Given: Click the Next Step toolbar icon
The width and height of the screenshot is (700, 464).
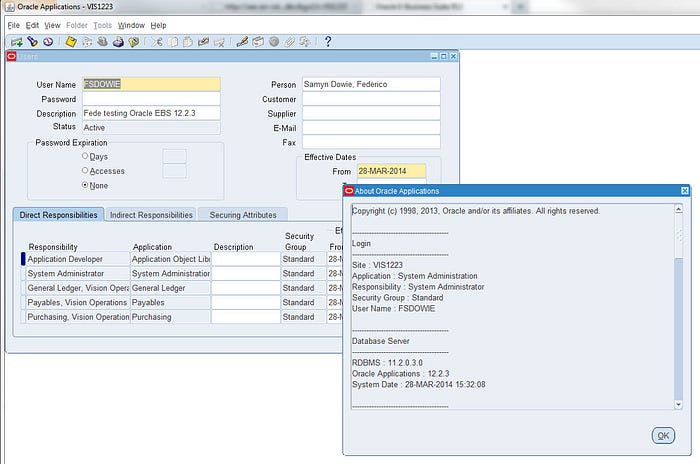Looking at the screenshot, I should (87, 42).
